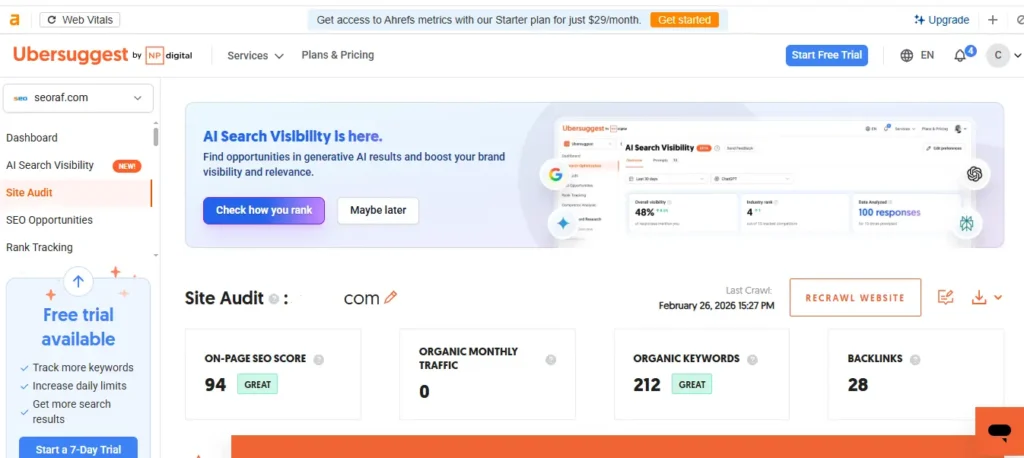Open AI Search Visibility sidebar item

click(50, 165)
